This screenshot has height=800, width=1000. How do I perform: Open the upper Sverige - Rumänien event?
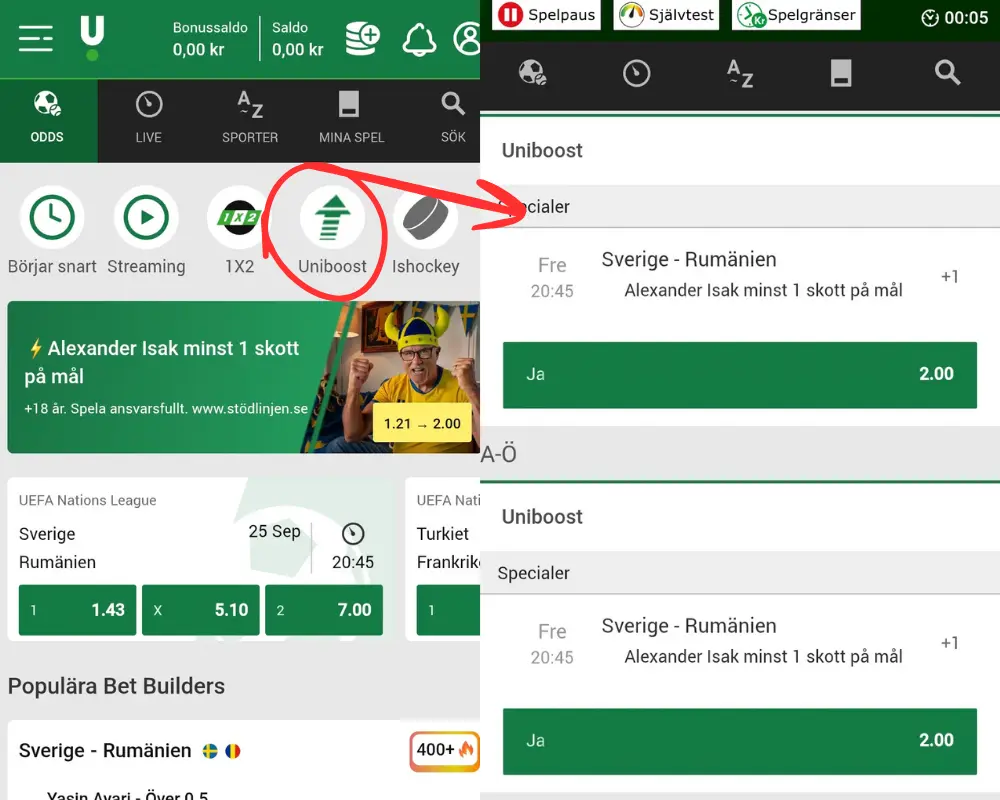coord(689,260)
